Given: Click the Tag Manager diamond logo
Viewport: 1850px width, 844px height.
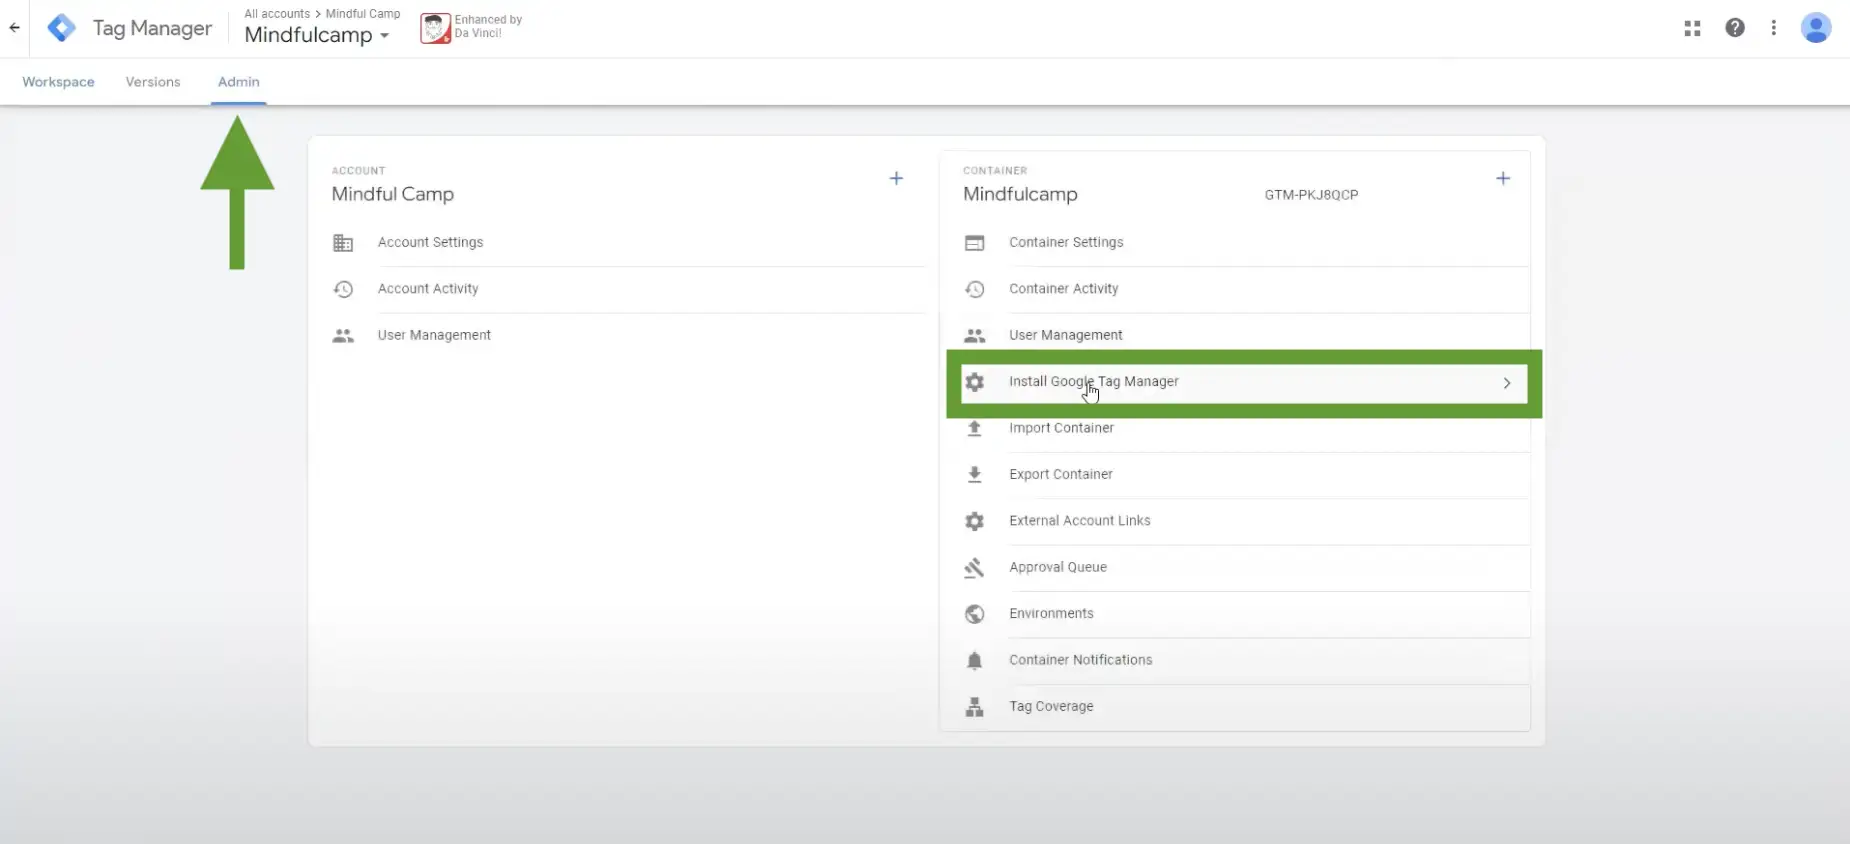Looking at the screenshot, I should 62,28.
